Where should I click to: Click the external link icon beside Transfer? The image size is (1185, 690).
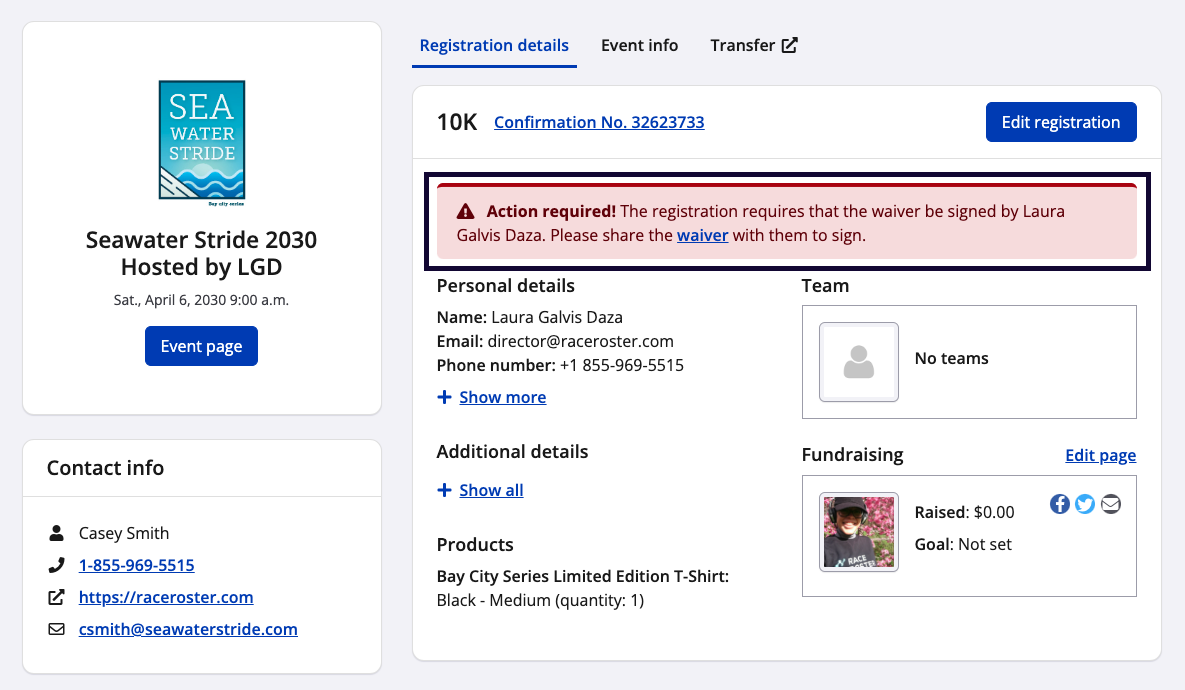(x=790, y=45)
